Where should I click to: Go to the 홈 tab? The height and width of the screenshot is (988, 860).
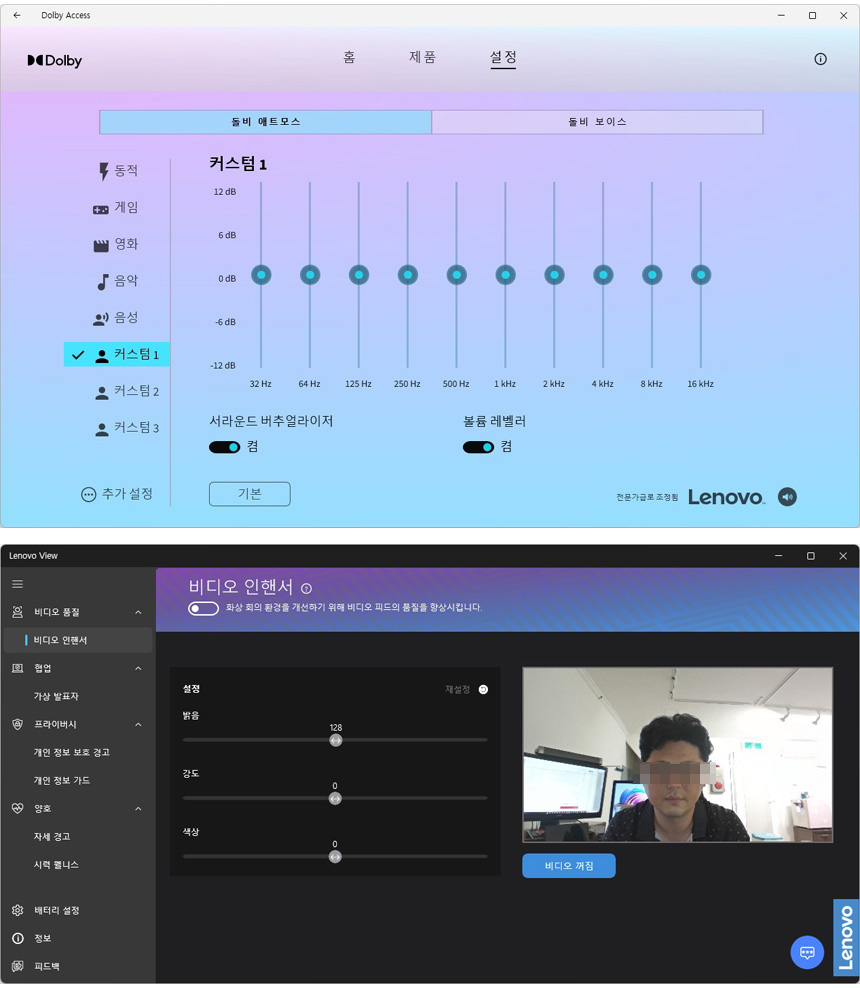click(x=349, y=57)
